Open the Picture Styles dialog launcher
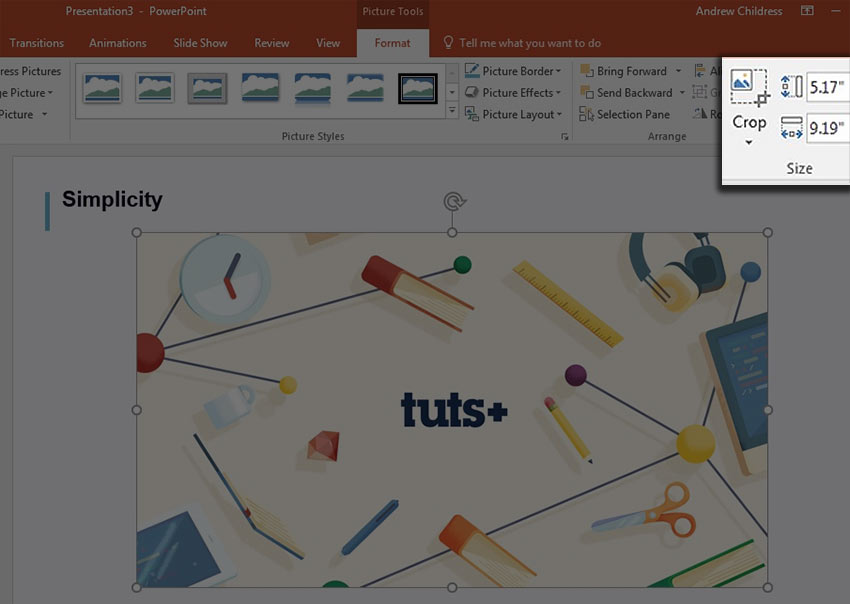This screenshot has height=604, width=850. [564, 137]
